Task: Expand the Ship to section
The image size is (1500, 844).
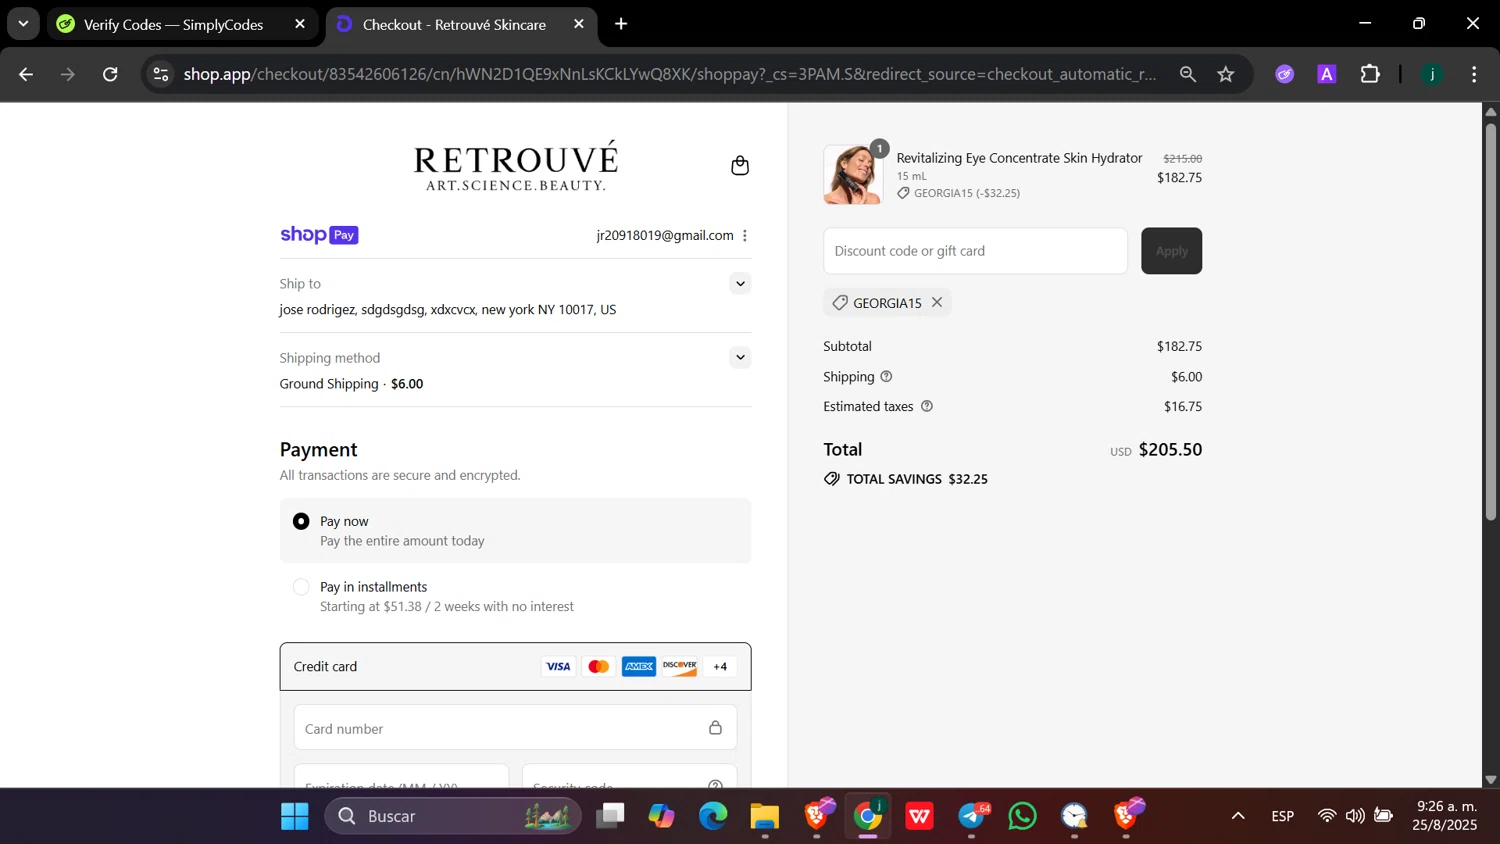Action: click(740, 284)
